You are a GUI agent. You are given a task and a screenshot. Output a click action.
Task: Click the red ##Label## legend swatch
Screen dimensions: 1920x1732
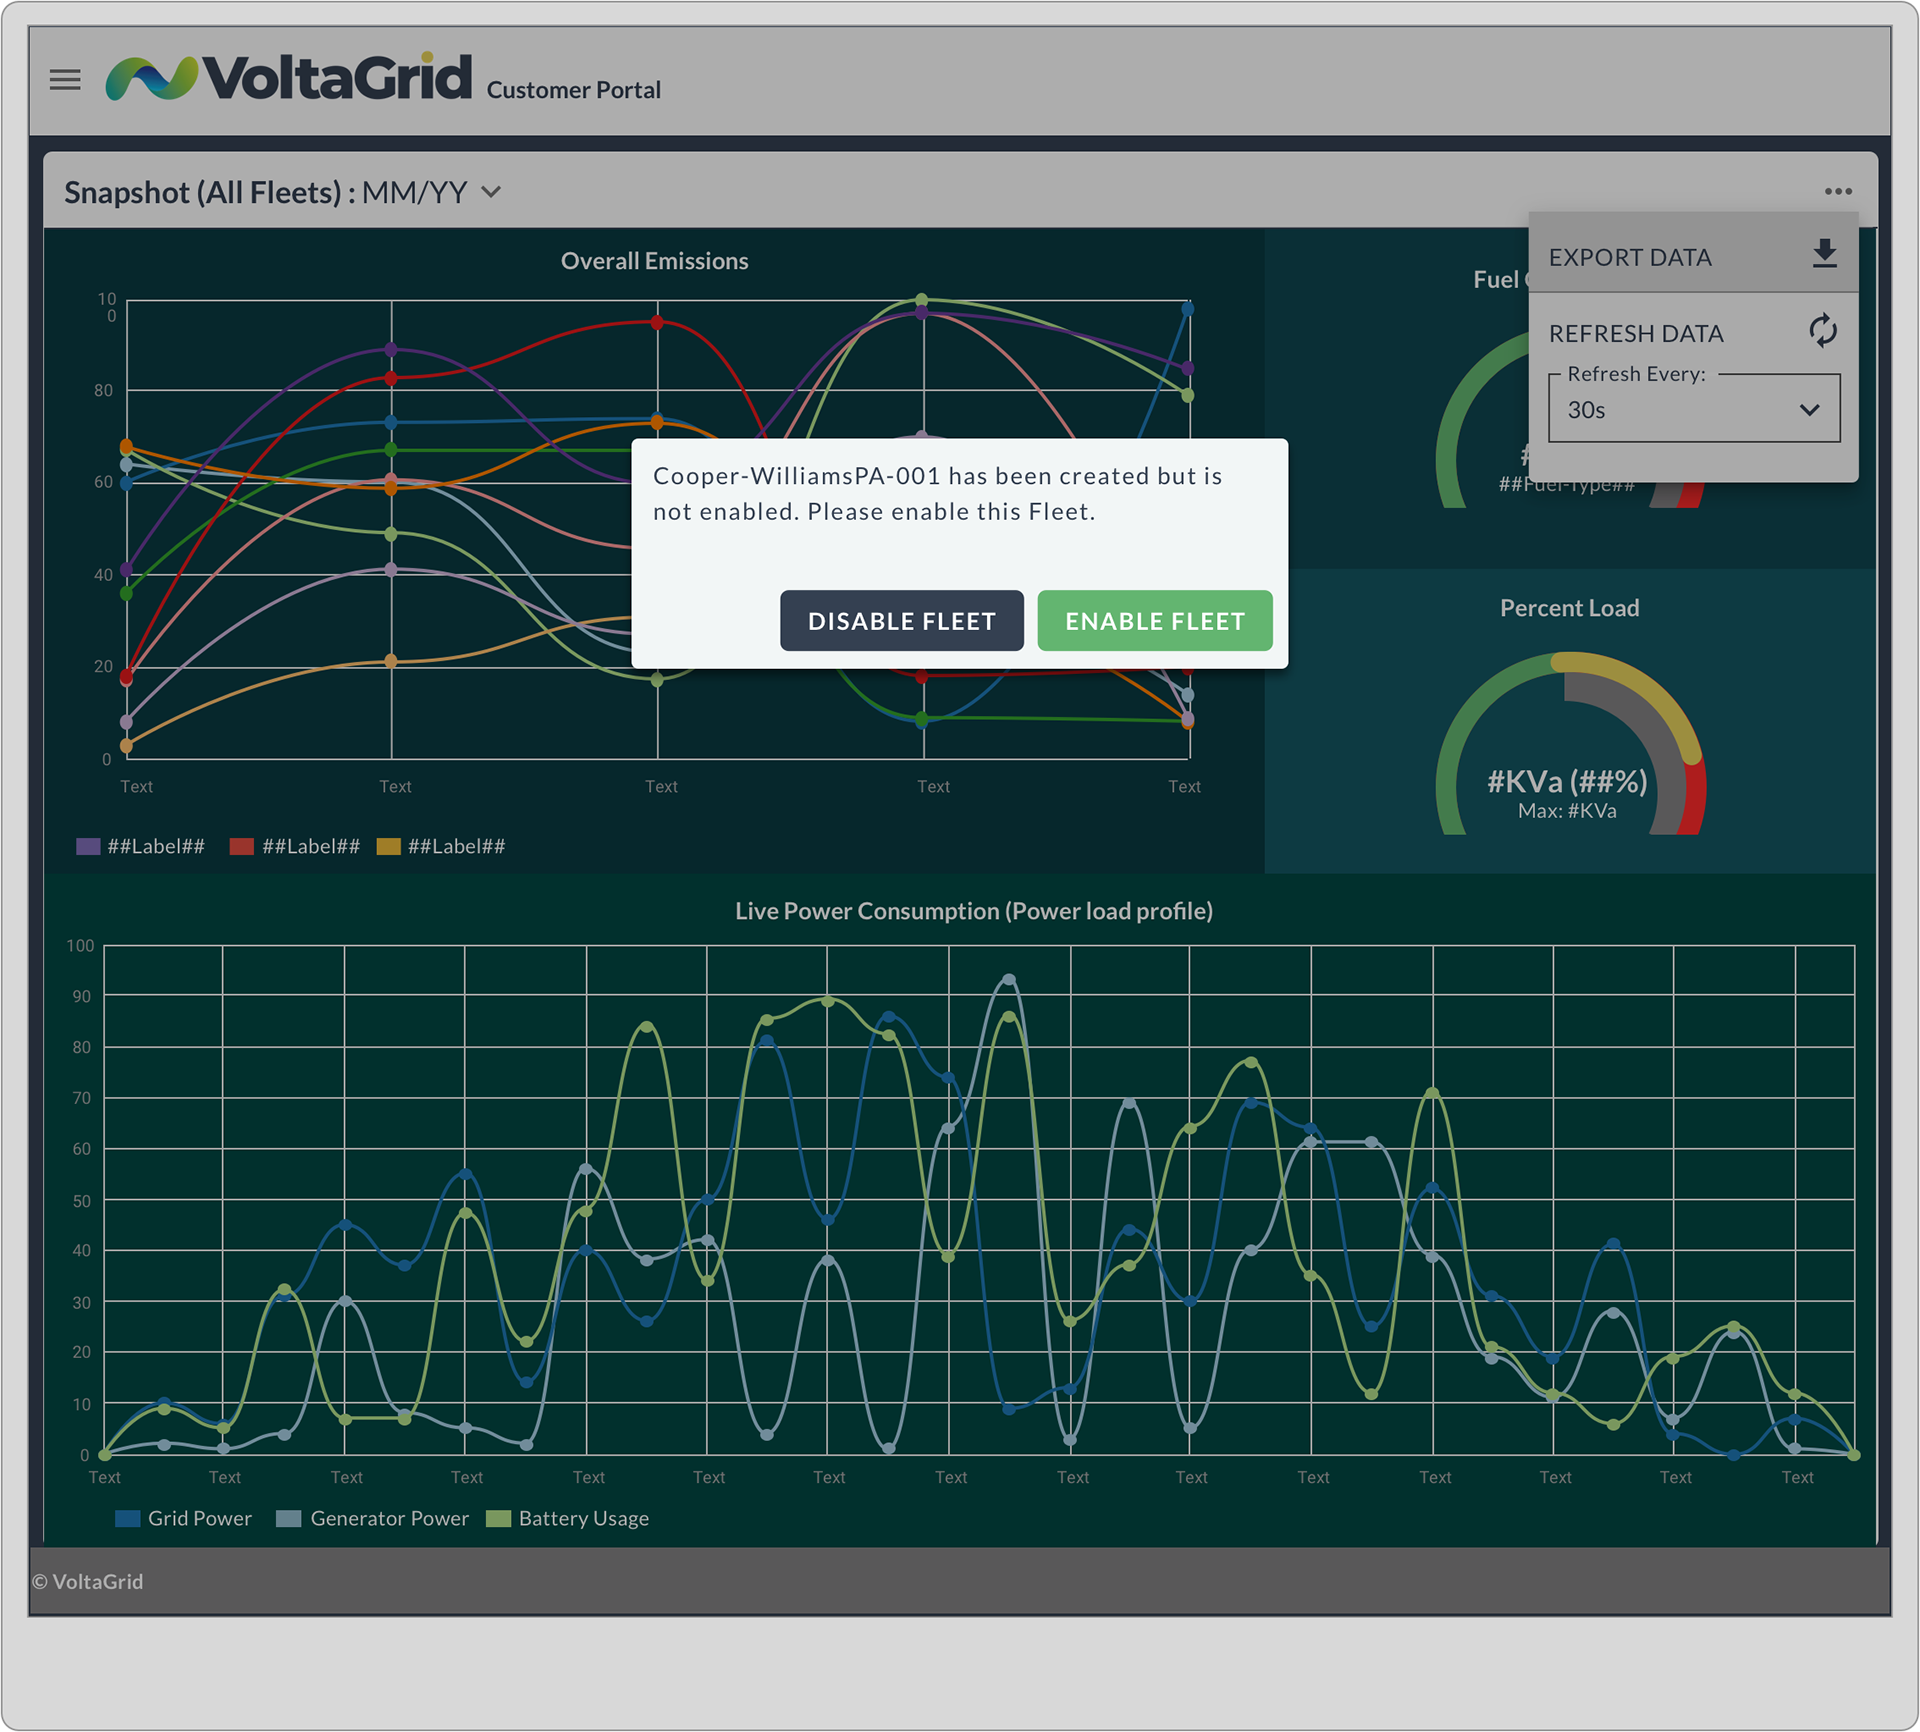tap(241, 847)
